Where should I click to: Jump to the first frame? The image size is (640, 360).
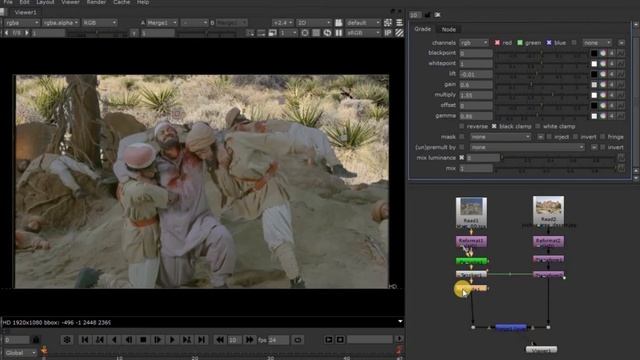click(85, 340)
